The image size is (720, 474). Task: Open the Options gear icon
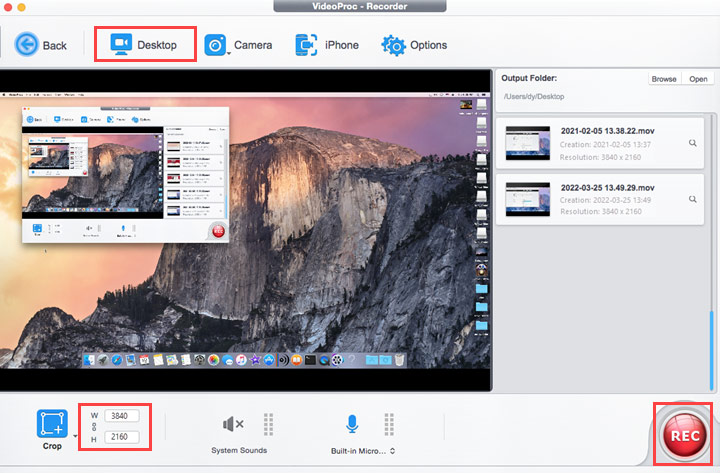tap(393, 45)
